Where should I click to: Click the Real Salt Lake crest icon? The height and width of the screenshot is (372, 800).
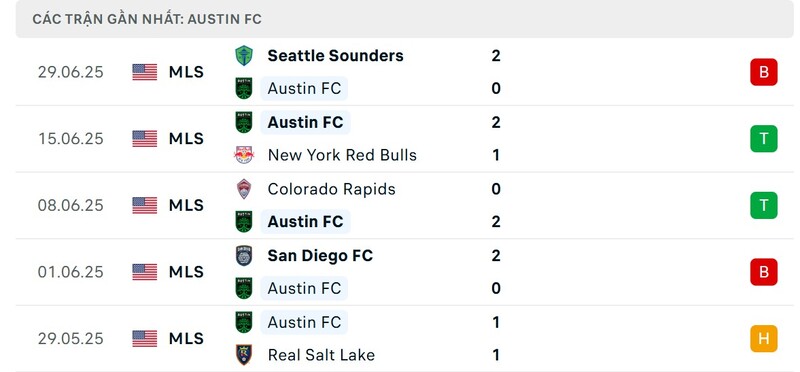244,355
